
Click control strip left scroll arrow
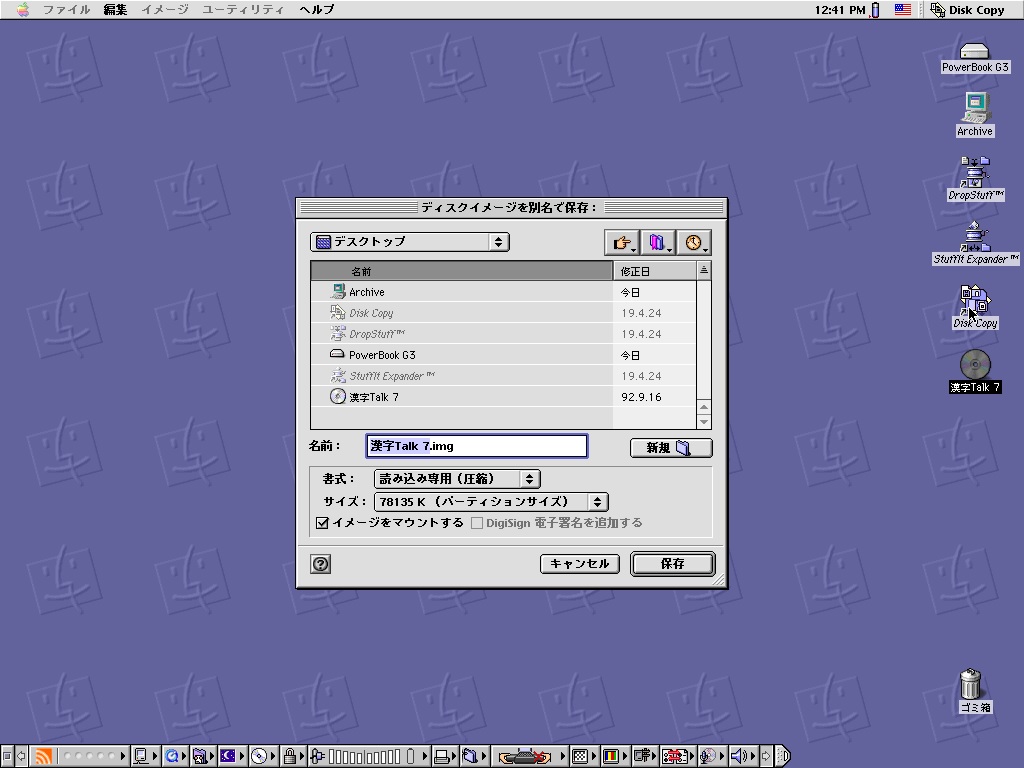tap(22, 756)
